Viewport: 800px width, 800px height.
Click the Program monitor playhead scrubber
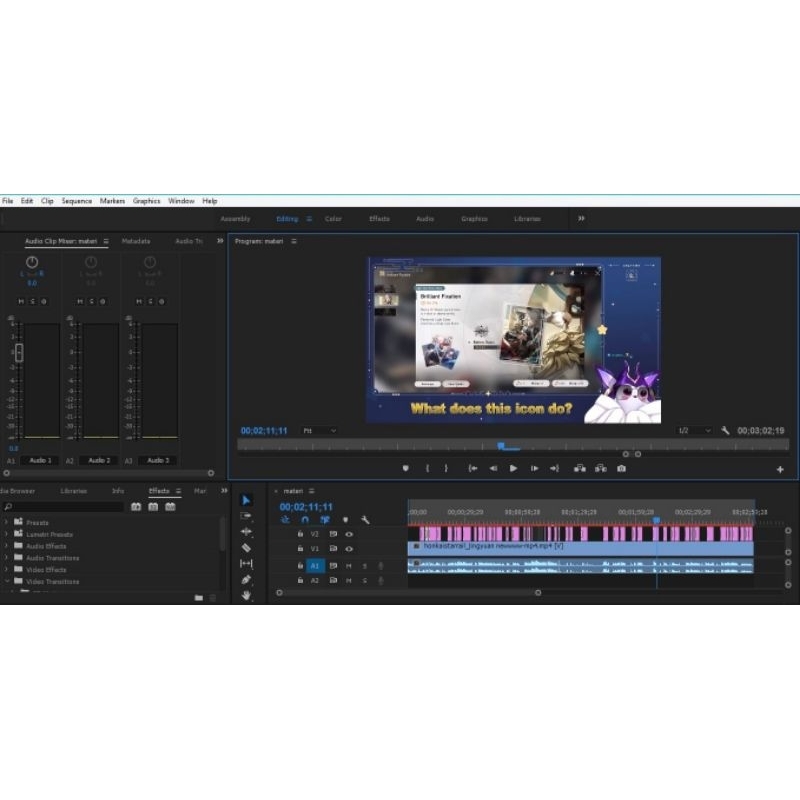(x=501, y=446)
